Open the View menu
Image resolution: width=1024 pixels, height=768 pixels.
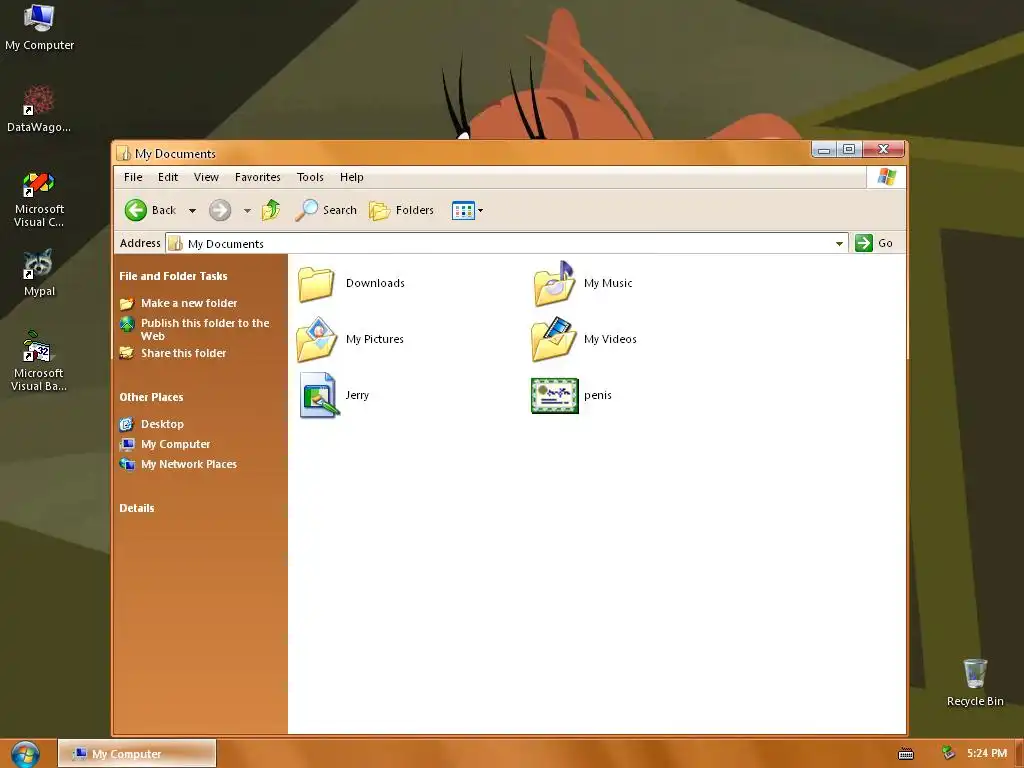(206, 177)
